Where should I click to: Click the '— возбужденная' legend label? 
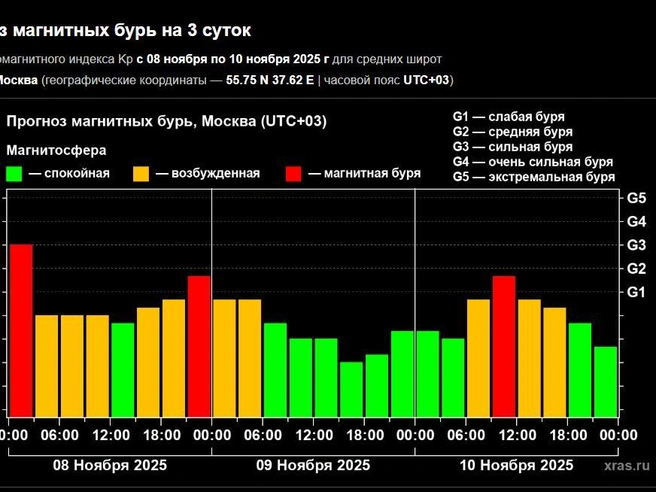pos(208,173)
